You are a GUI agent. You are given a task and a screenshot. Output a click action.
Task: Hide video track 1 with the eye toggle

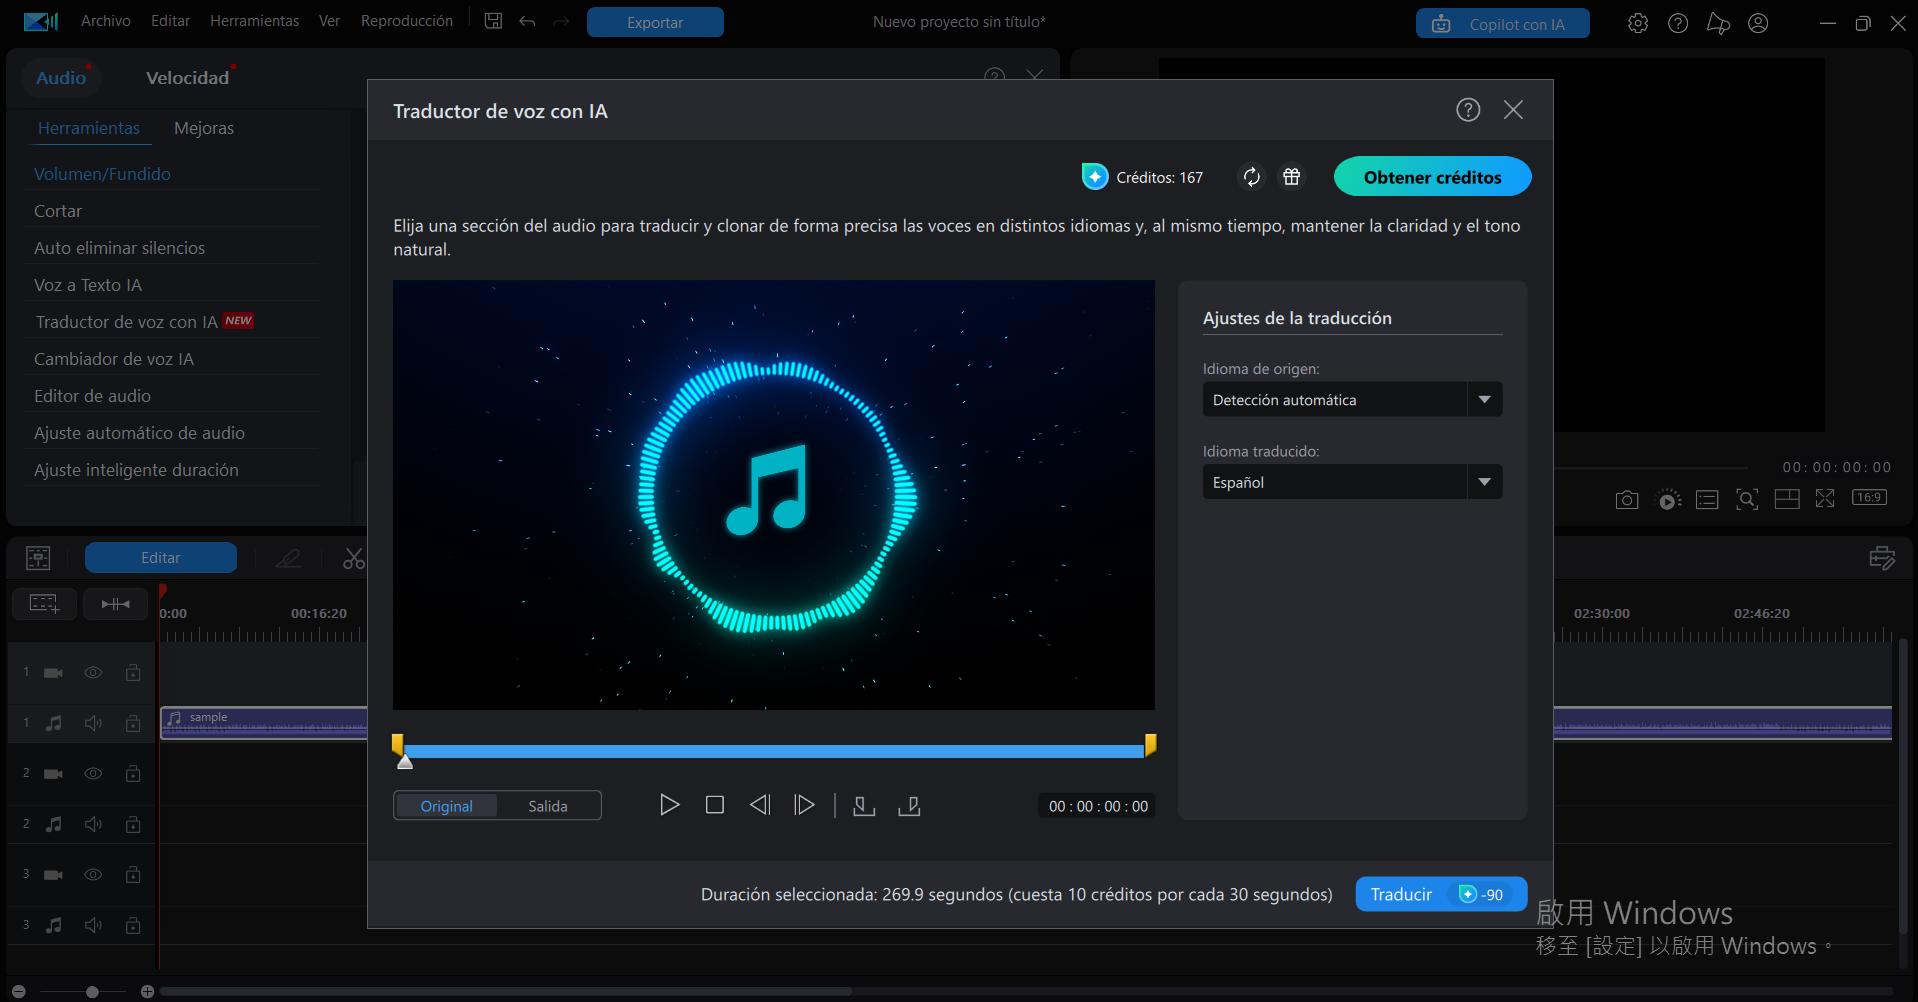pos(93,672)
